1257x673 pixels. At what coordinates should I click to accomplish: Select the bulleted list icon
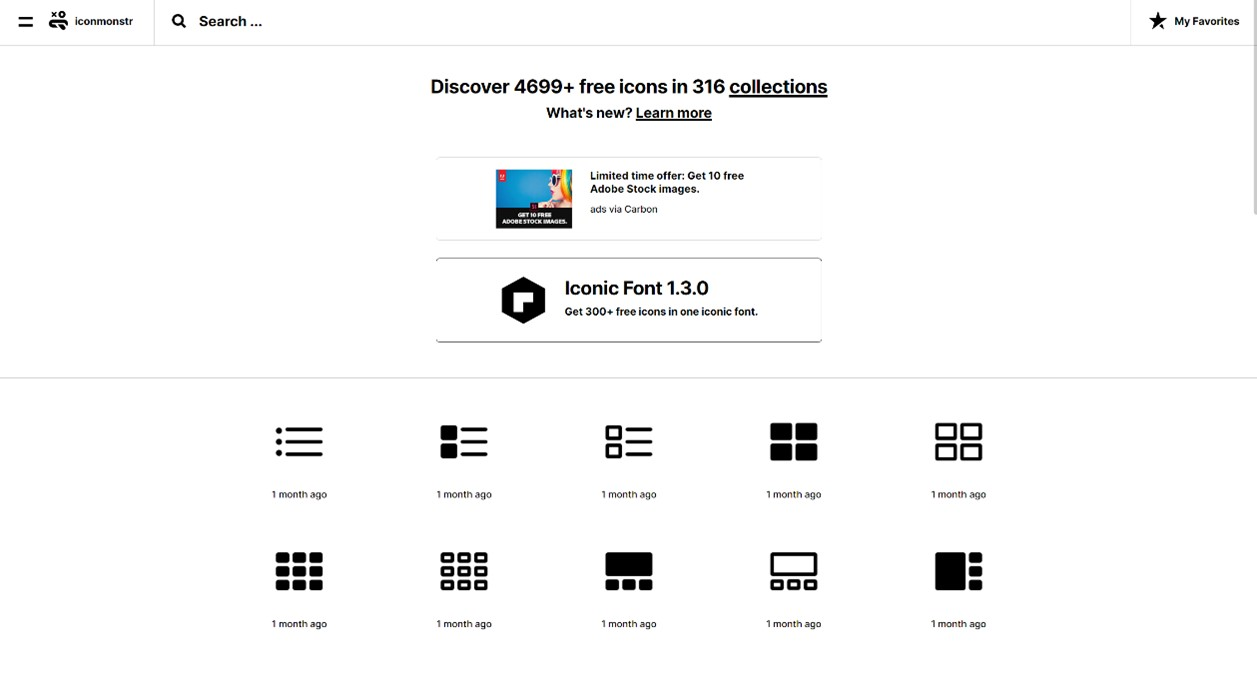299,441
